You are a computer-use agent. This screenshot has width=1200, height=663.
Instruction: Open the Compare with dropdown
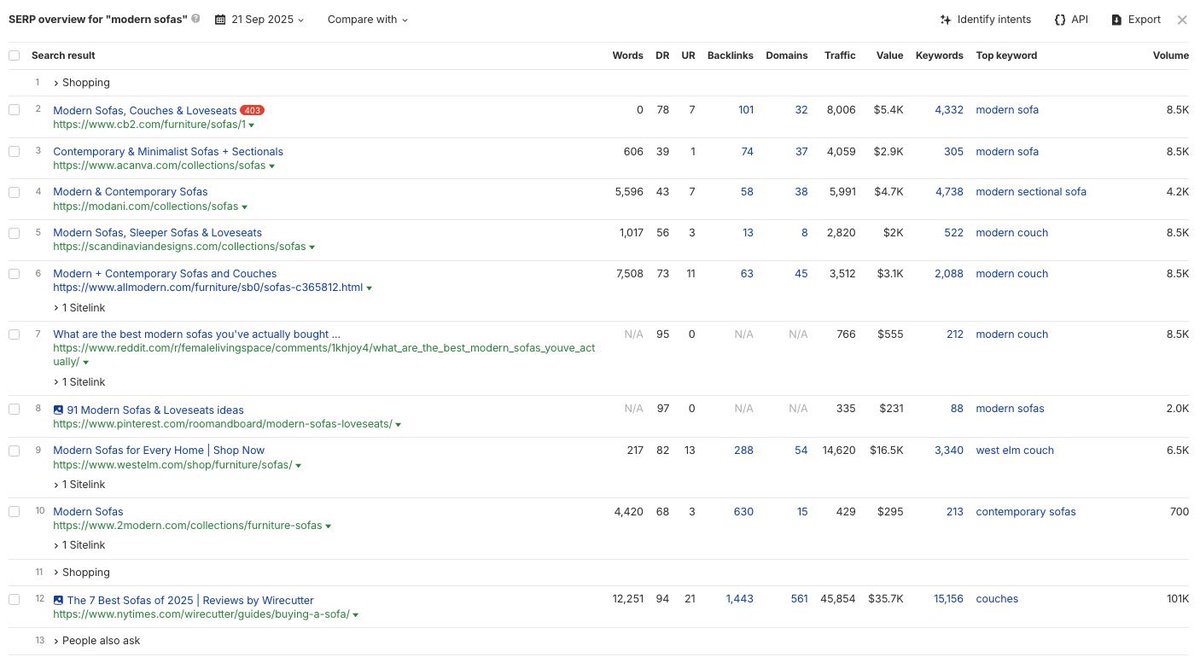(x=367, y=19)
